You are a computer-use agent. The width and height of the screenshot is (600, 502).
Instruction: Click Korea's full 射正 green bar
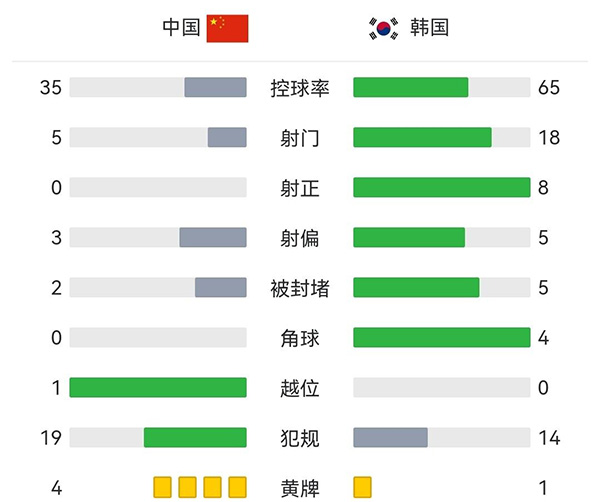[x=441, y=188]
